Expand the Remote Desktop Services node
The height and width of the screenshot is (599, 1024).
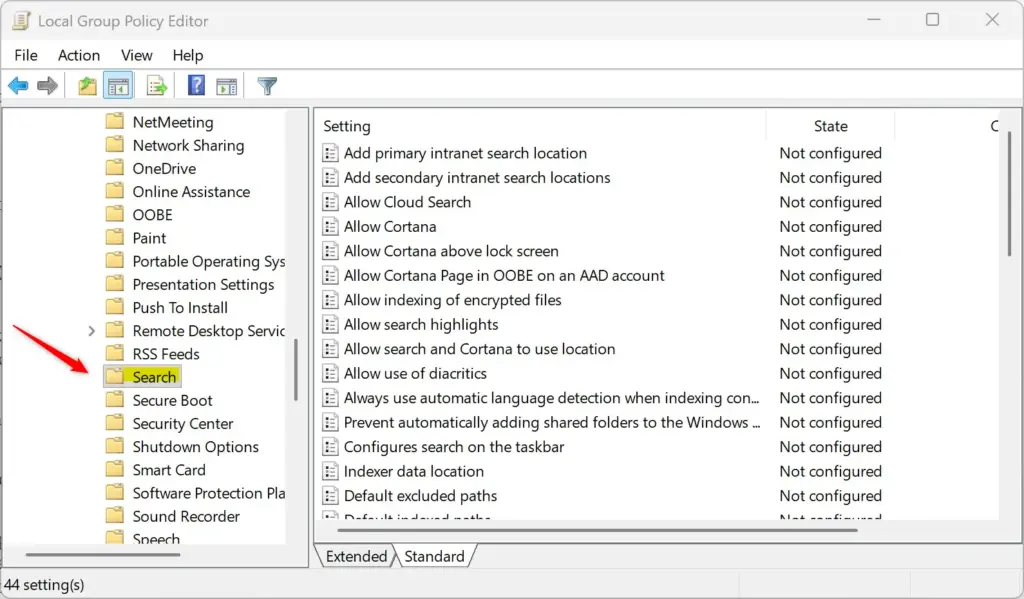[x=91, y=331]
